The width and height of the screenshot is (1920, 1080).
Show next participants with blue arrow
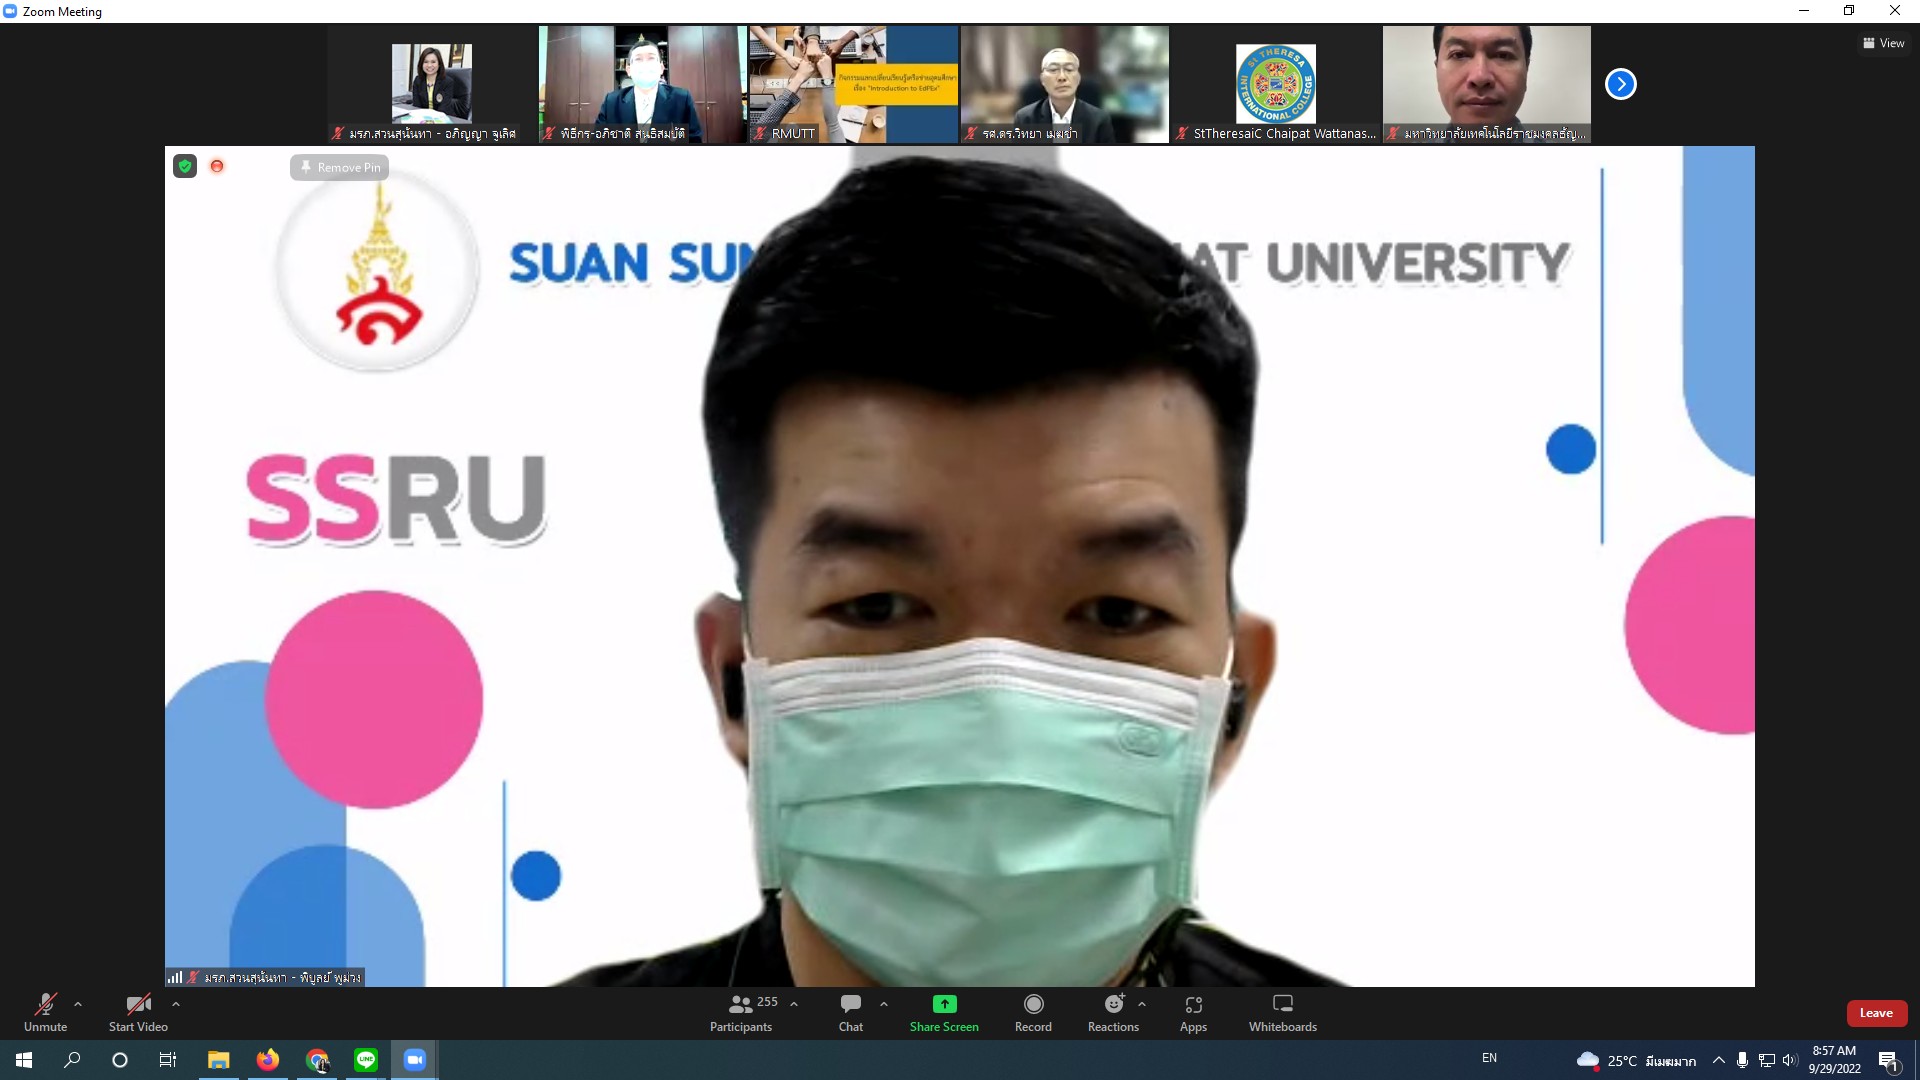[1620, 84]
